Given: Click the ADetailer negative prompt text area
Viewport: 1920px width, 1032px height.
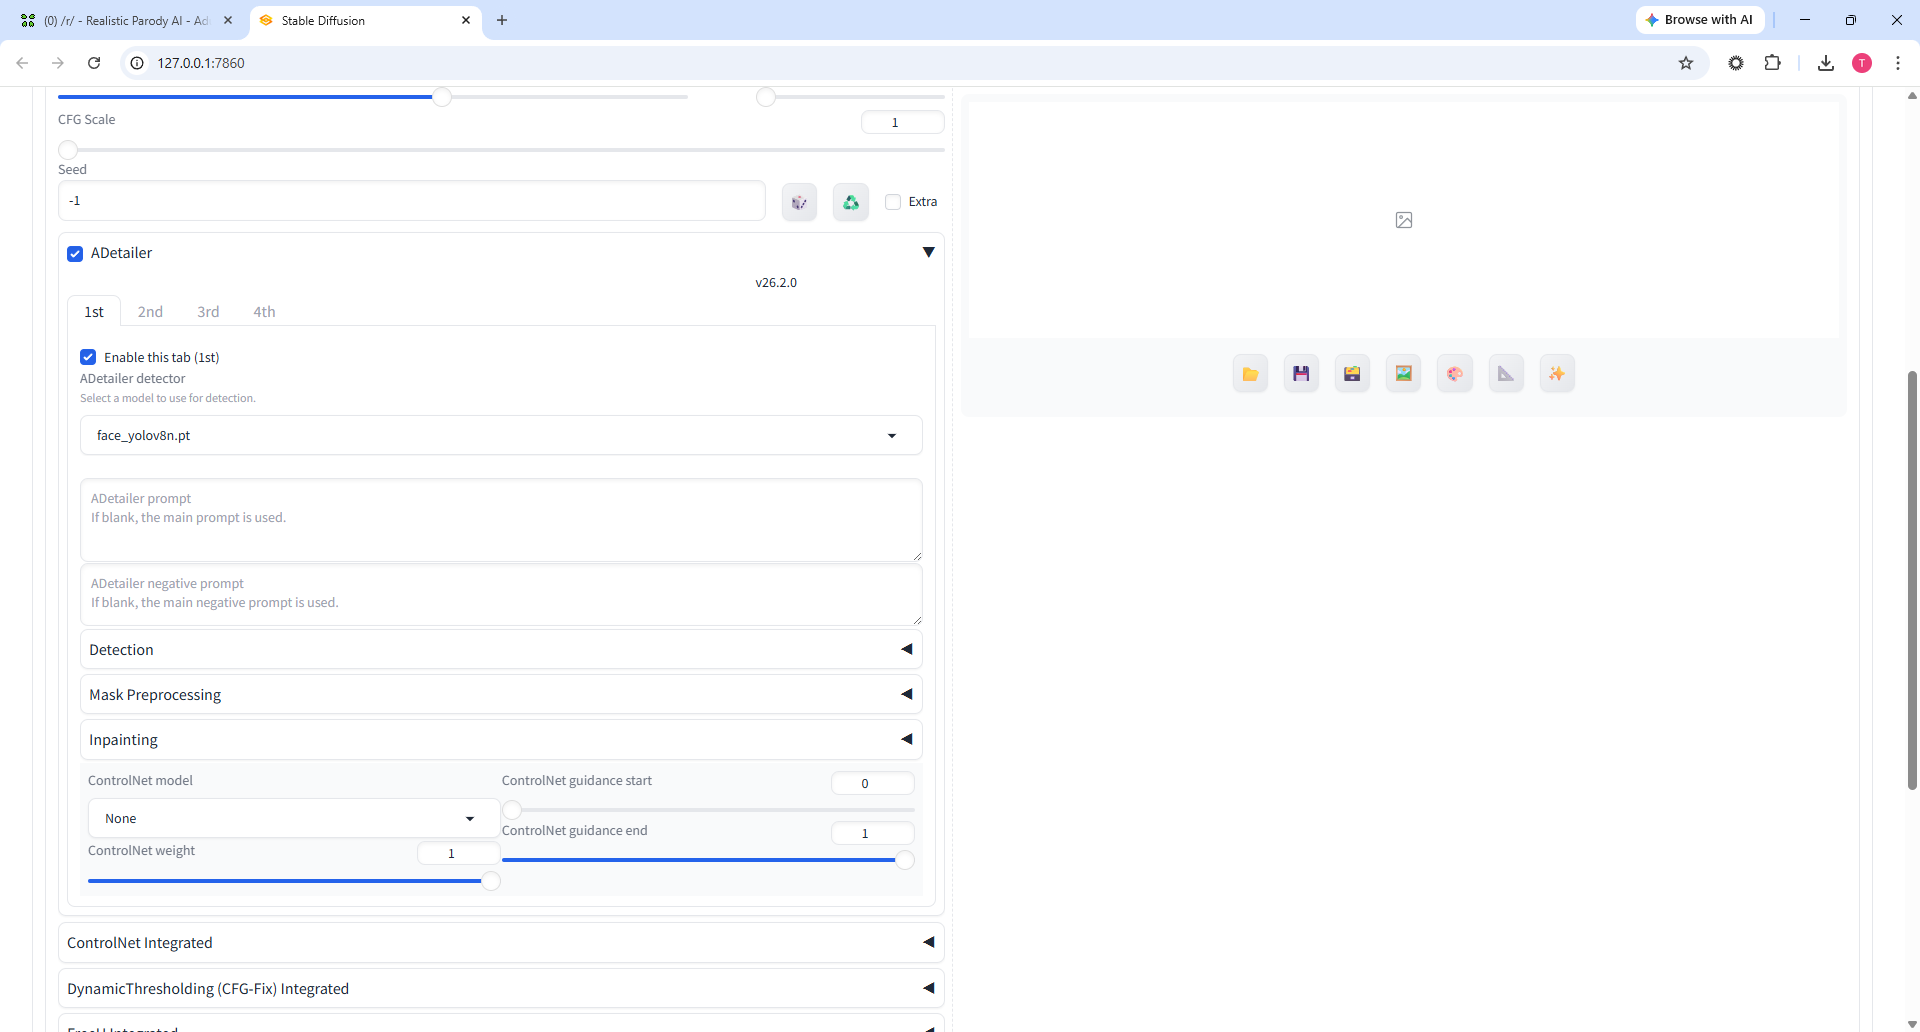Looking at the screenshot, I should point(501,595).
